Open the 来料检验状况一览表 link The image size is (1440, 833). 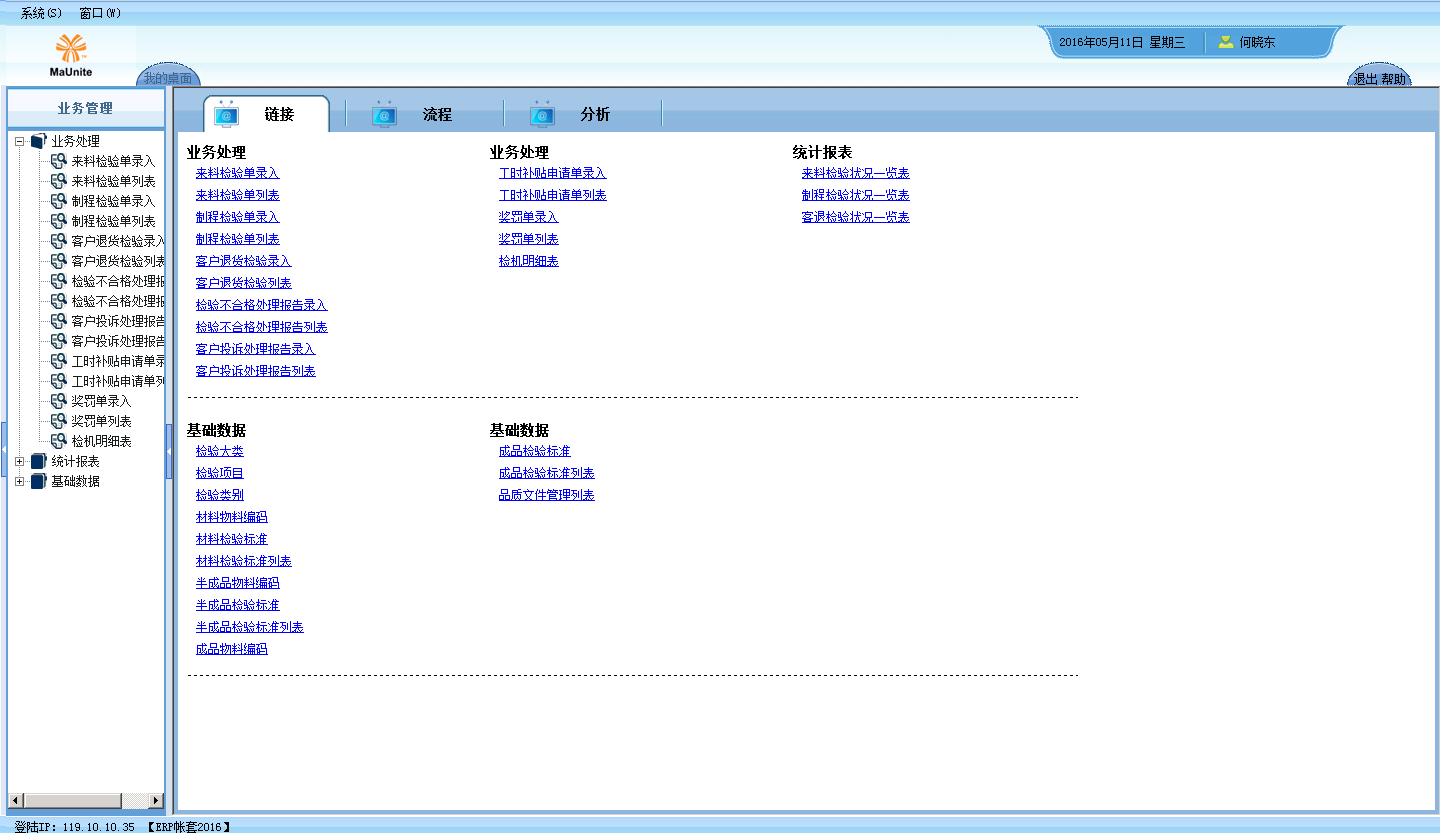pyautogui.click(x=855, y=173)
